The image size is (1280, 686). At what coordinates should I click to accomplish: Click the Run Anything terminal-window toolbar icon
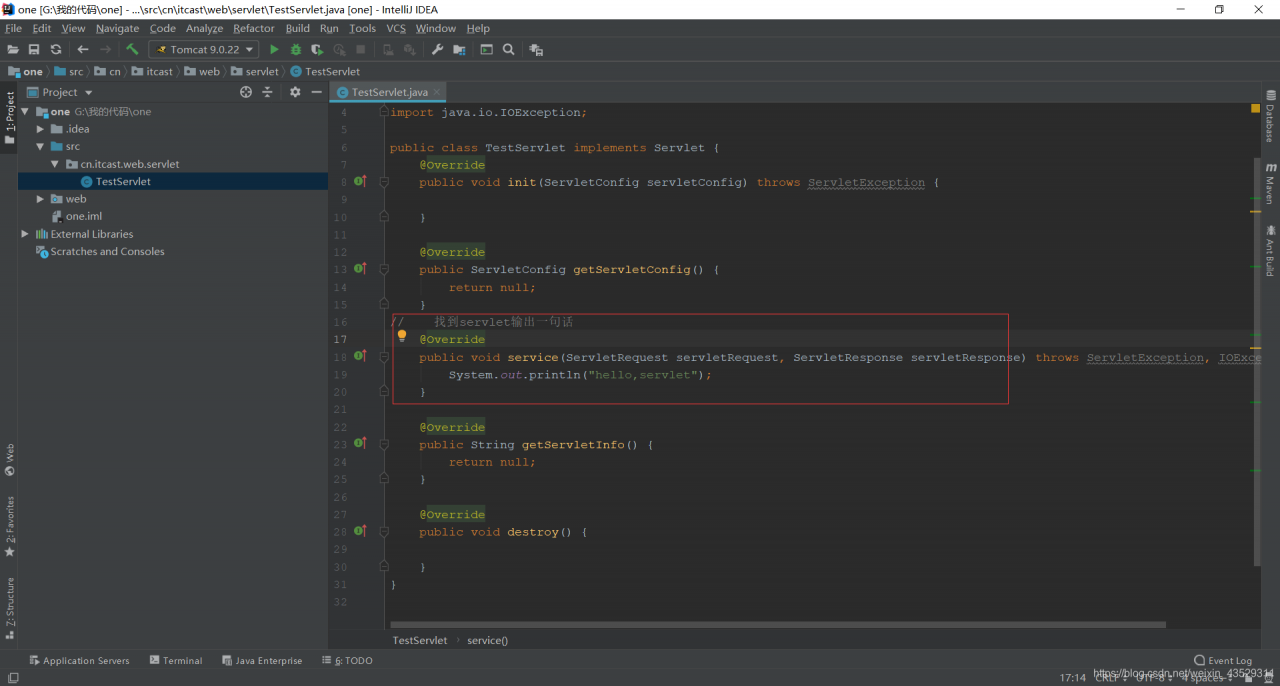click(487, 49)
